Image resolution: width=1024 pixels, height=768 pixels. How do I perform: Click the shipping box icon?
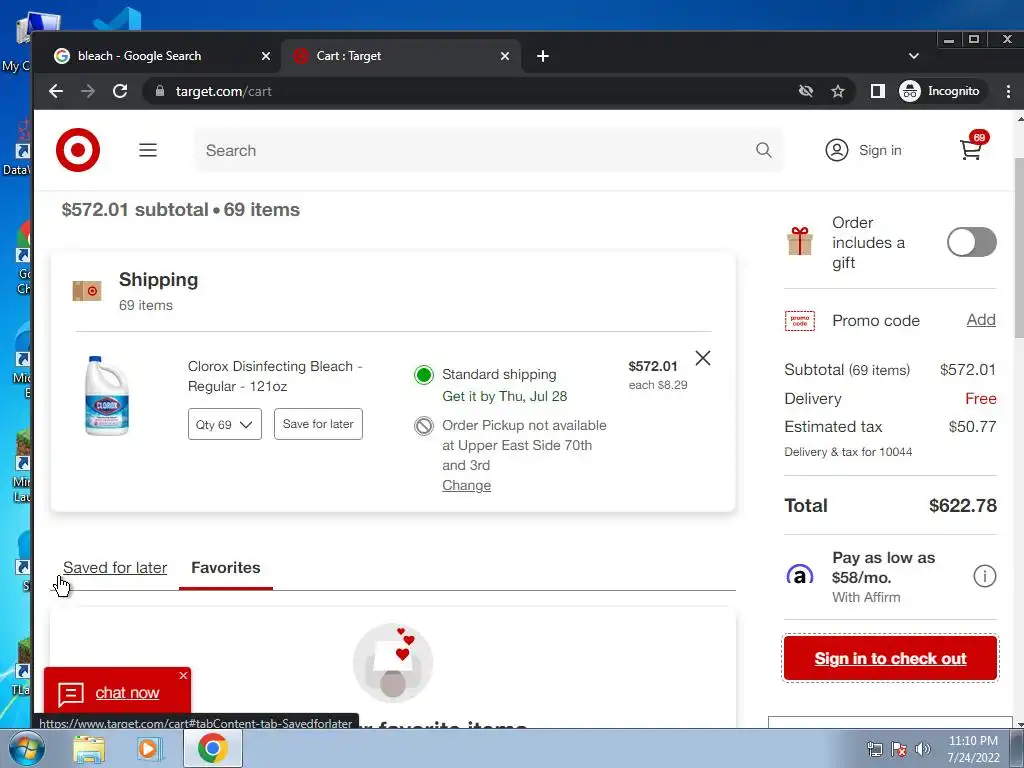87,291
